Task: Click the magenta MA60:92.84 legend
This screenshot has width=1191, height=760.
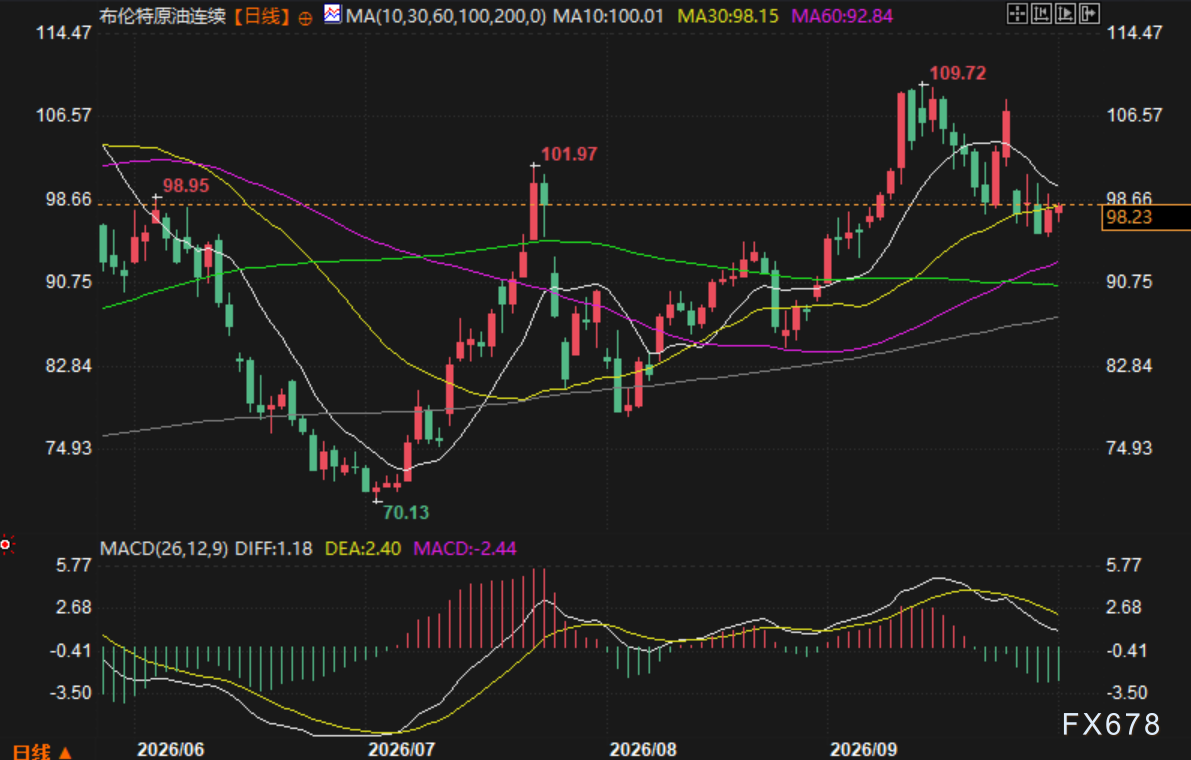Action: pos(842,16)
